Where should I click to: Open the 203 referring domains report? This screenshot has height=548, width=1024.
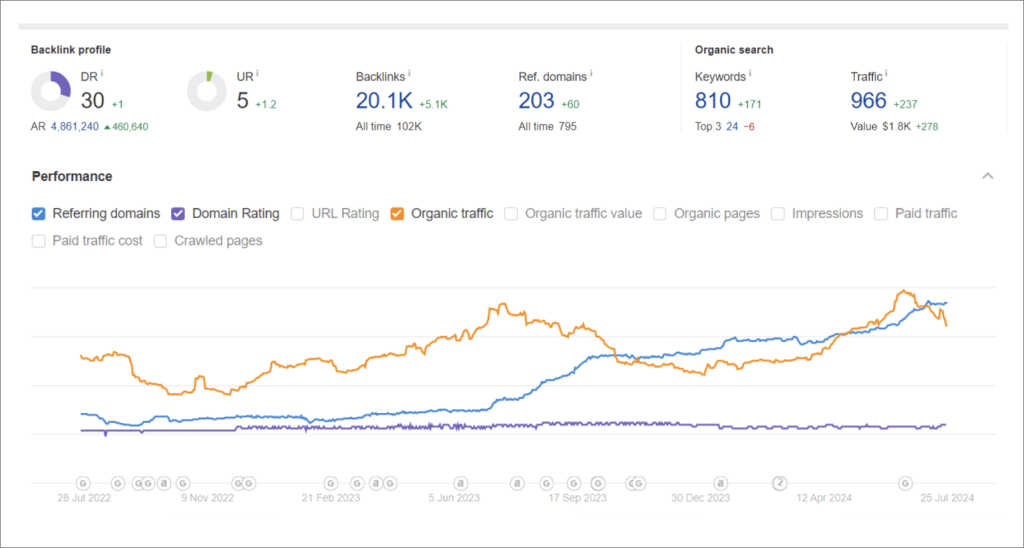(536, 100)
